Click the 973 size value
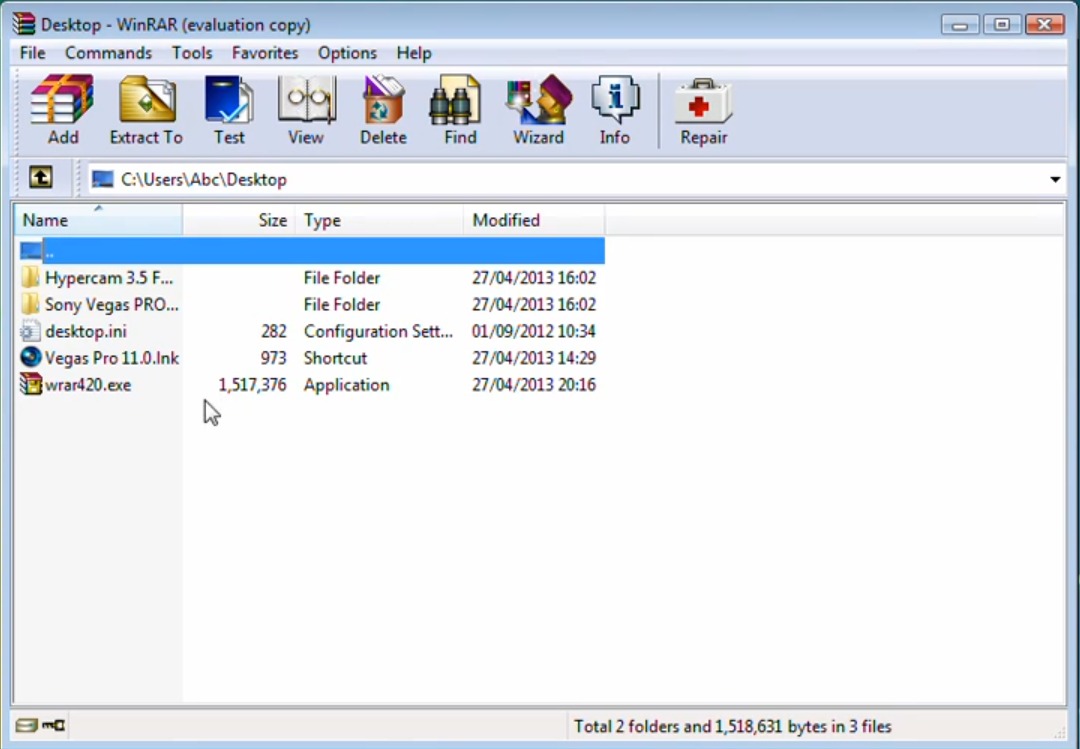This screenshot has width=1080, height=749. pyautogui.click(x=273, y=358)
